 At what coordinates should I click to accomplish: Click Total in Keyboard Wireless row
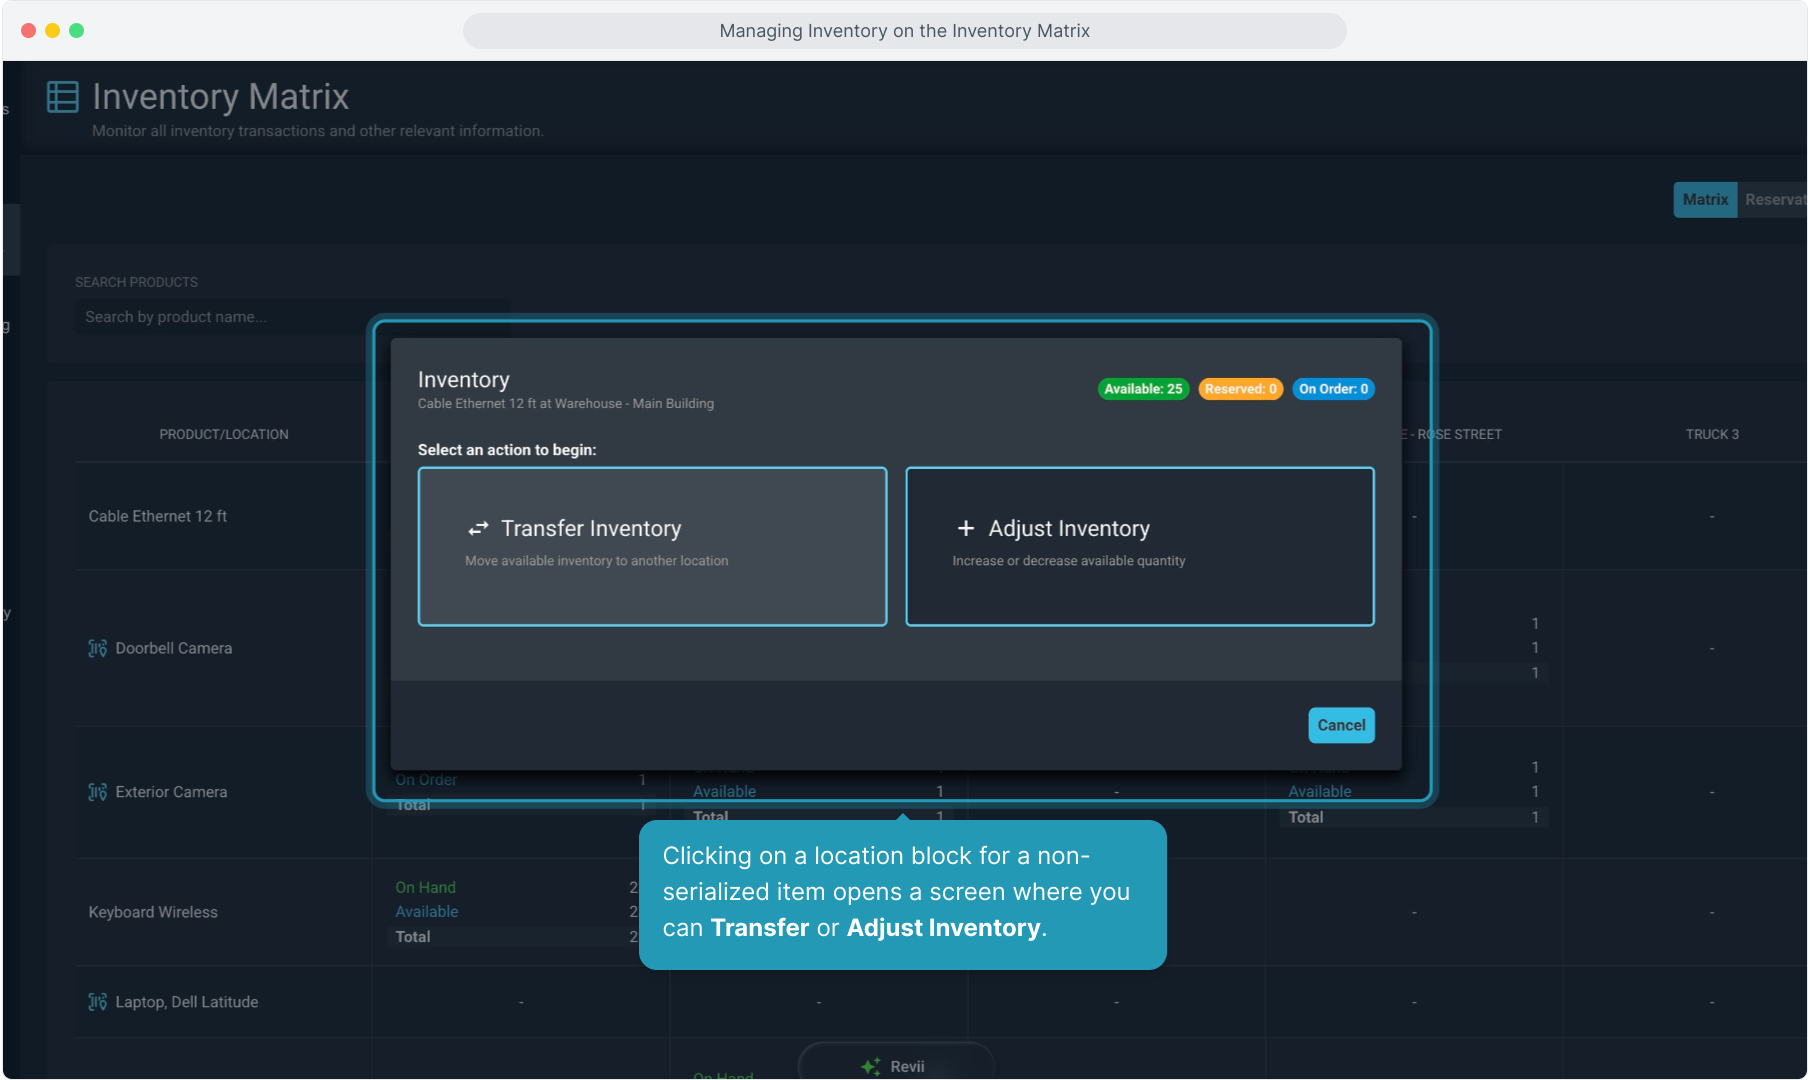[413, 937]
